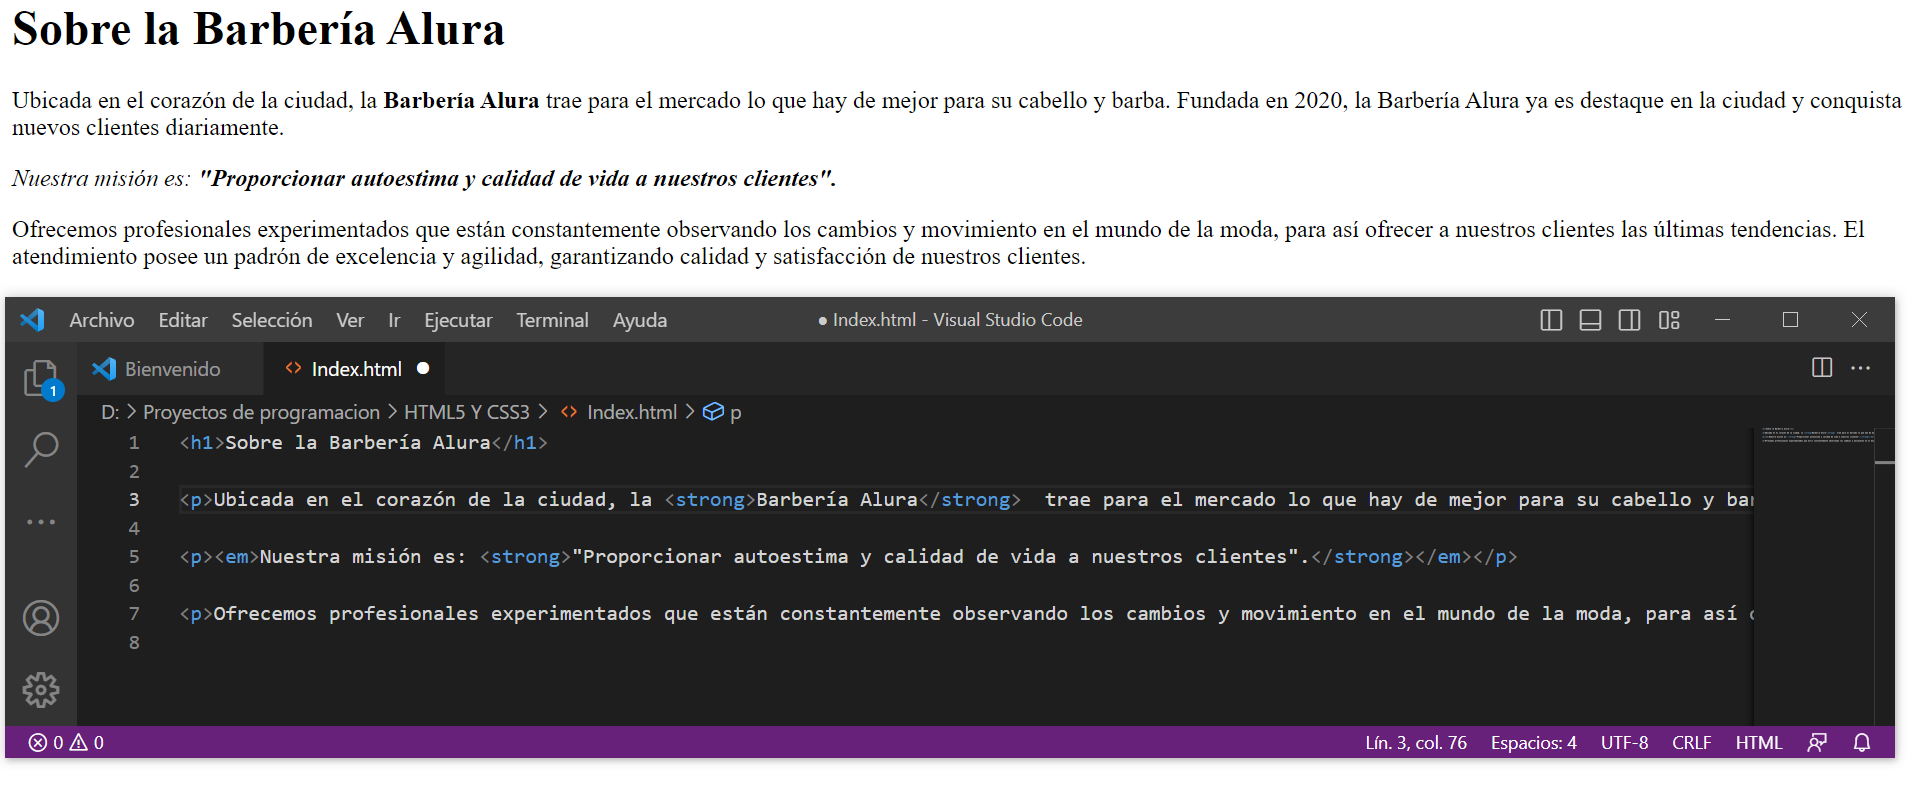1918x791 pixels.
Task: Click line number 5 in gutter
Action: (x=134, y=556)
